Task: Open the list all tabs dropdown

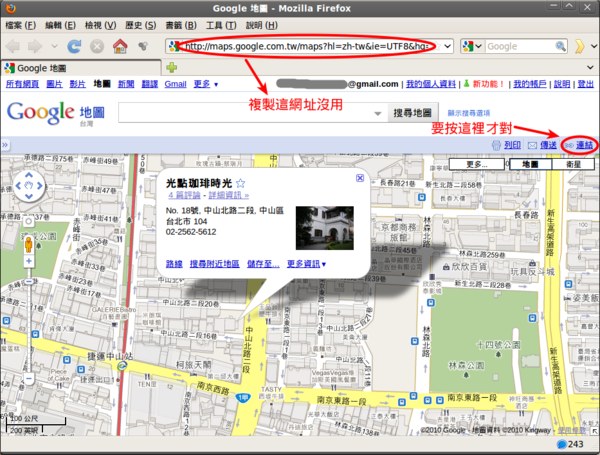Action: 590,67
